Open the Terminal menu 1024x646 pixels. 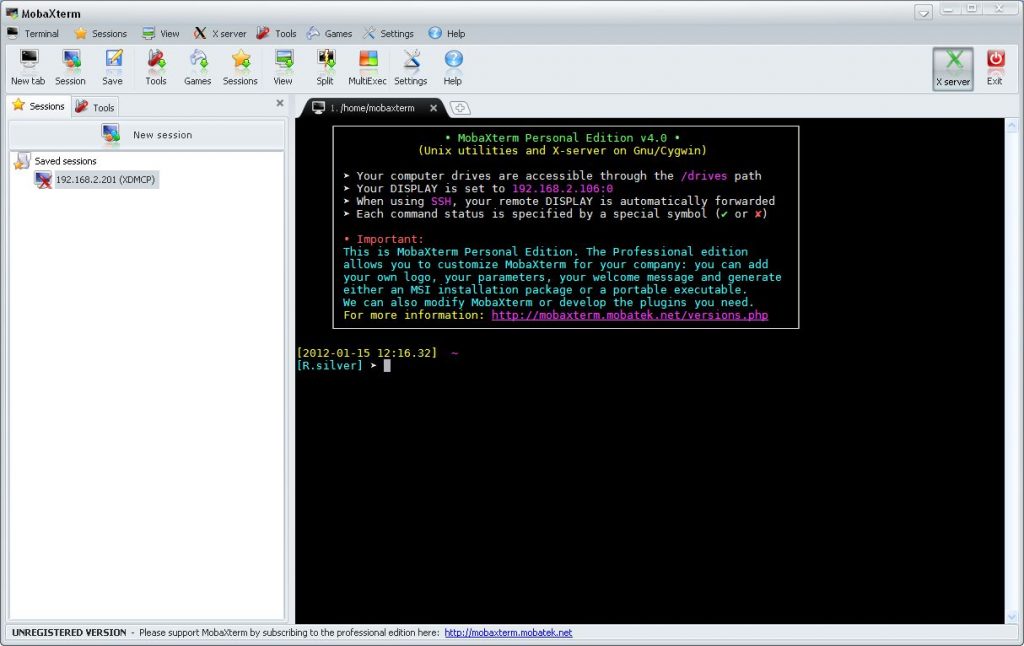click(x=33, y=33)
